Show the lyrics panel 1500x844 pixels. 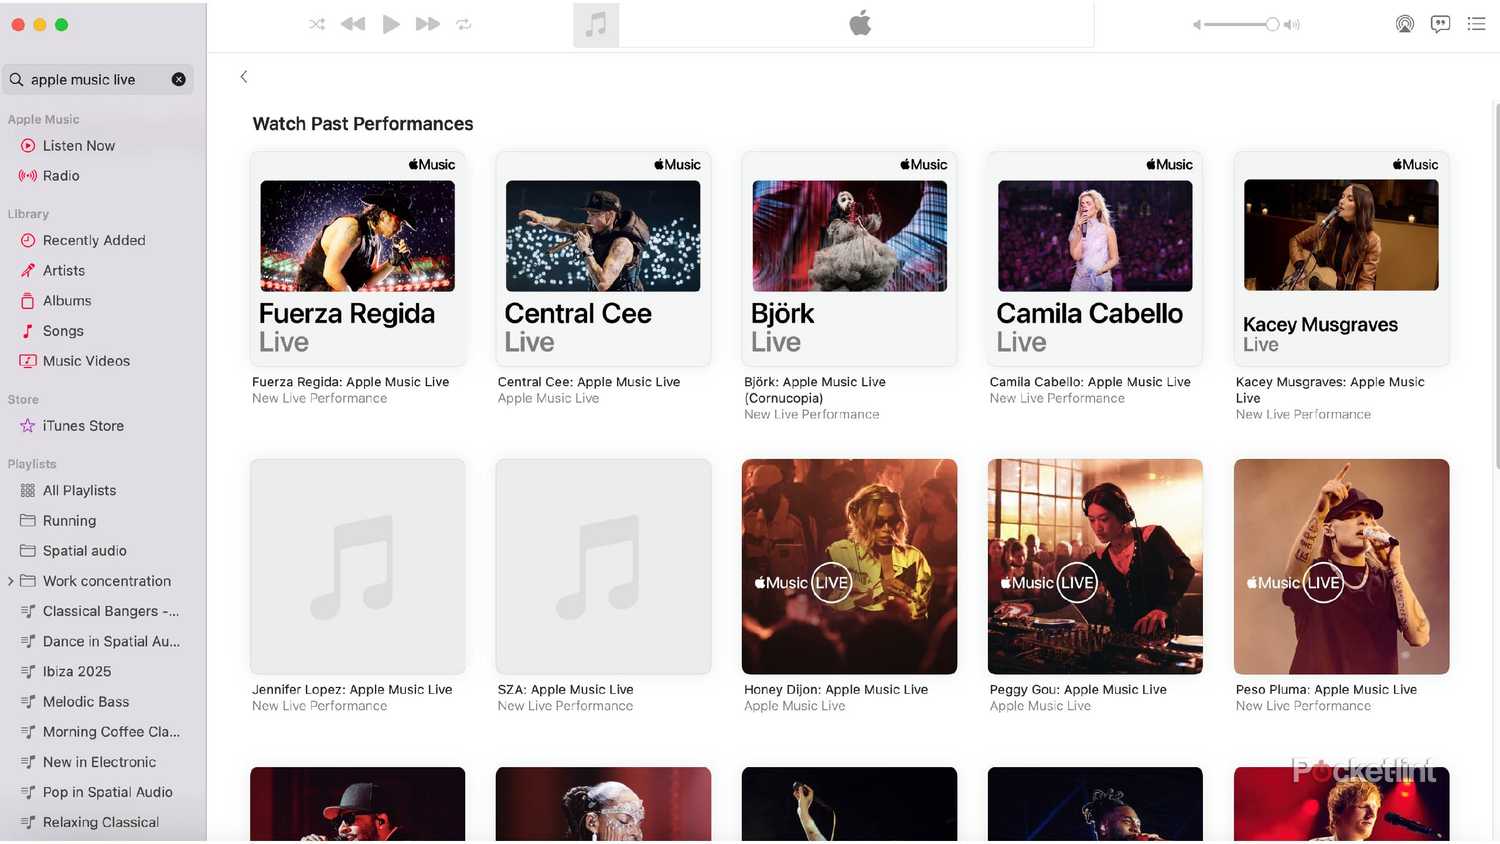tap(1440, 24)
